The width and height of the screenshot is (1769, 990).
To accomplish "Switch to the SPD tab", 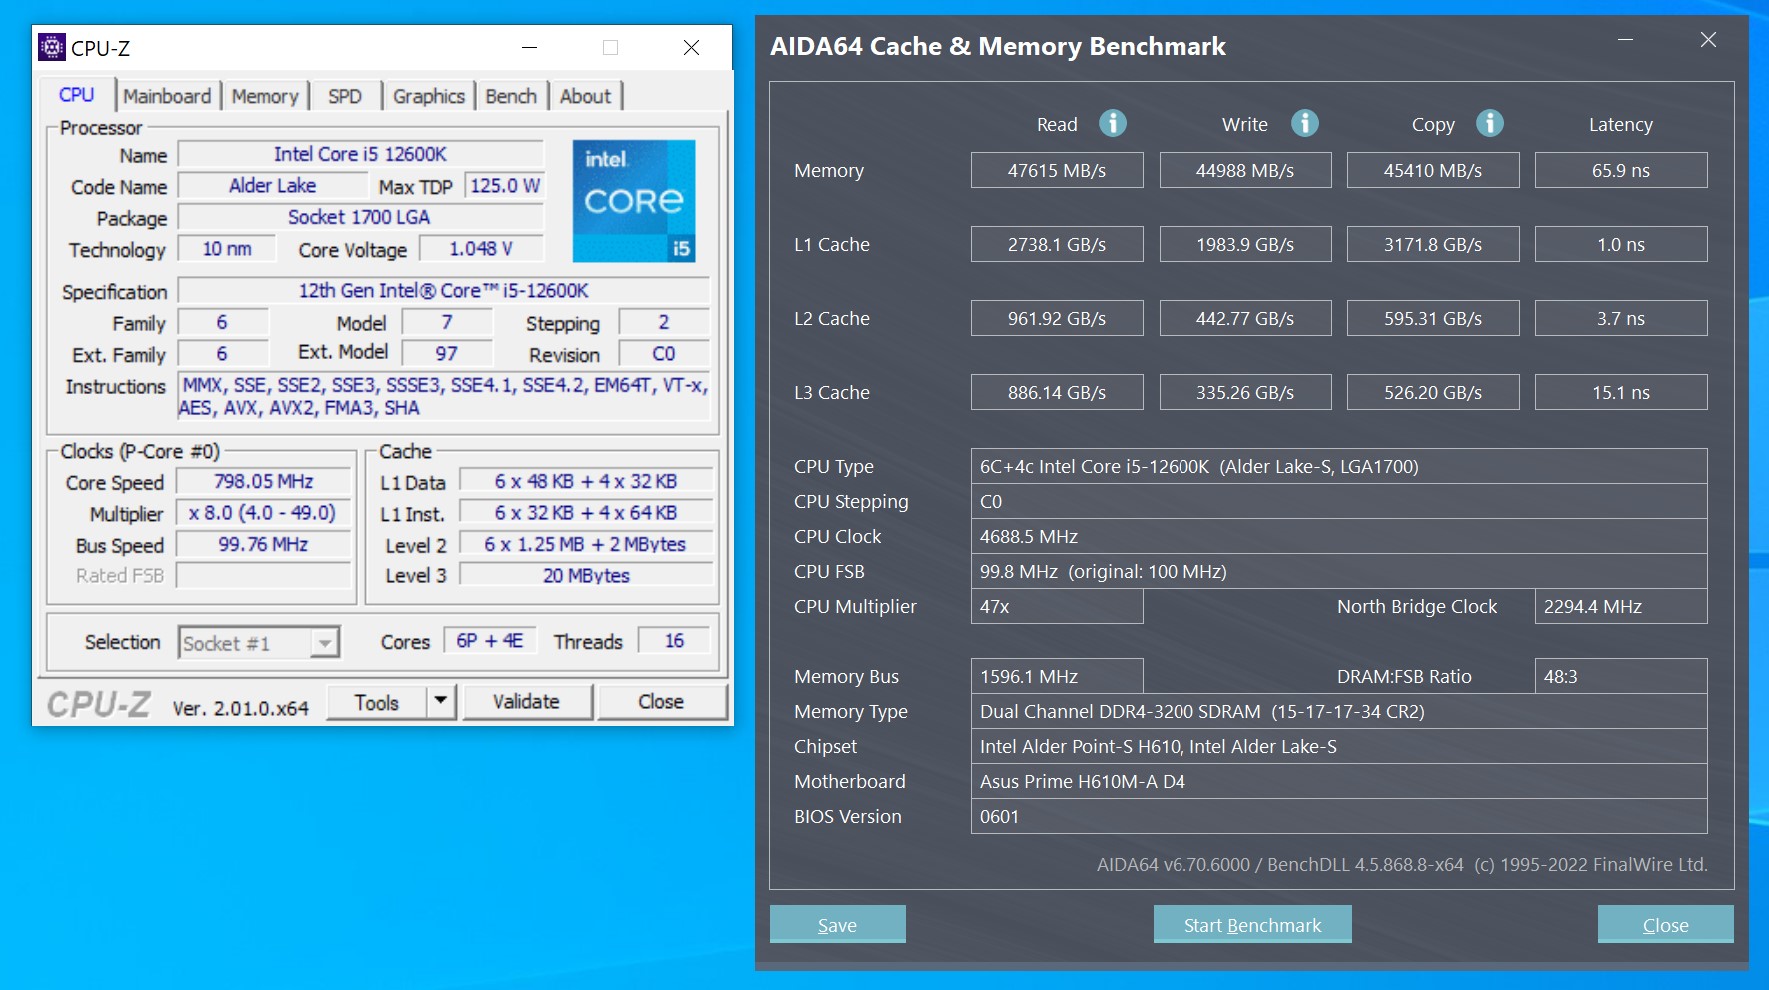I will (x=345, y=96).
